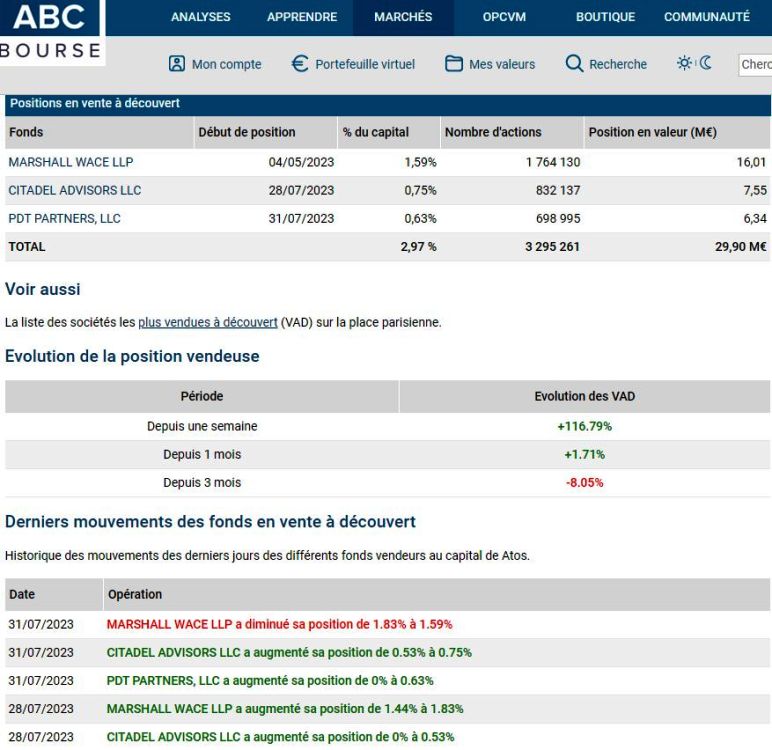Click the Recherche magnifier icon
772x750 pixels.
point(574,64)
